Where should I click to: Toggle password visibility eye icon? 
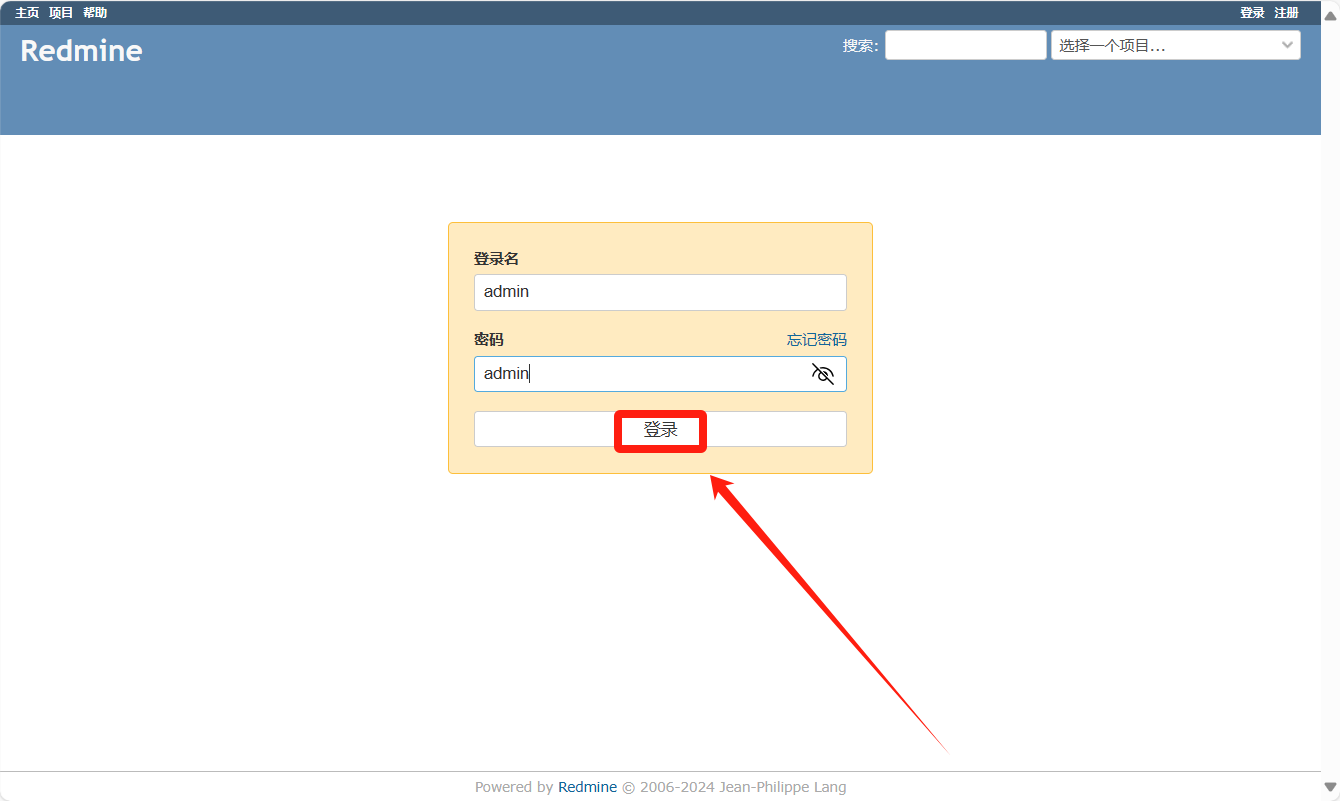[822, 374]
